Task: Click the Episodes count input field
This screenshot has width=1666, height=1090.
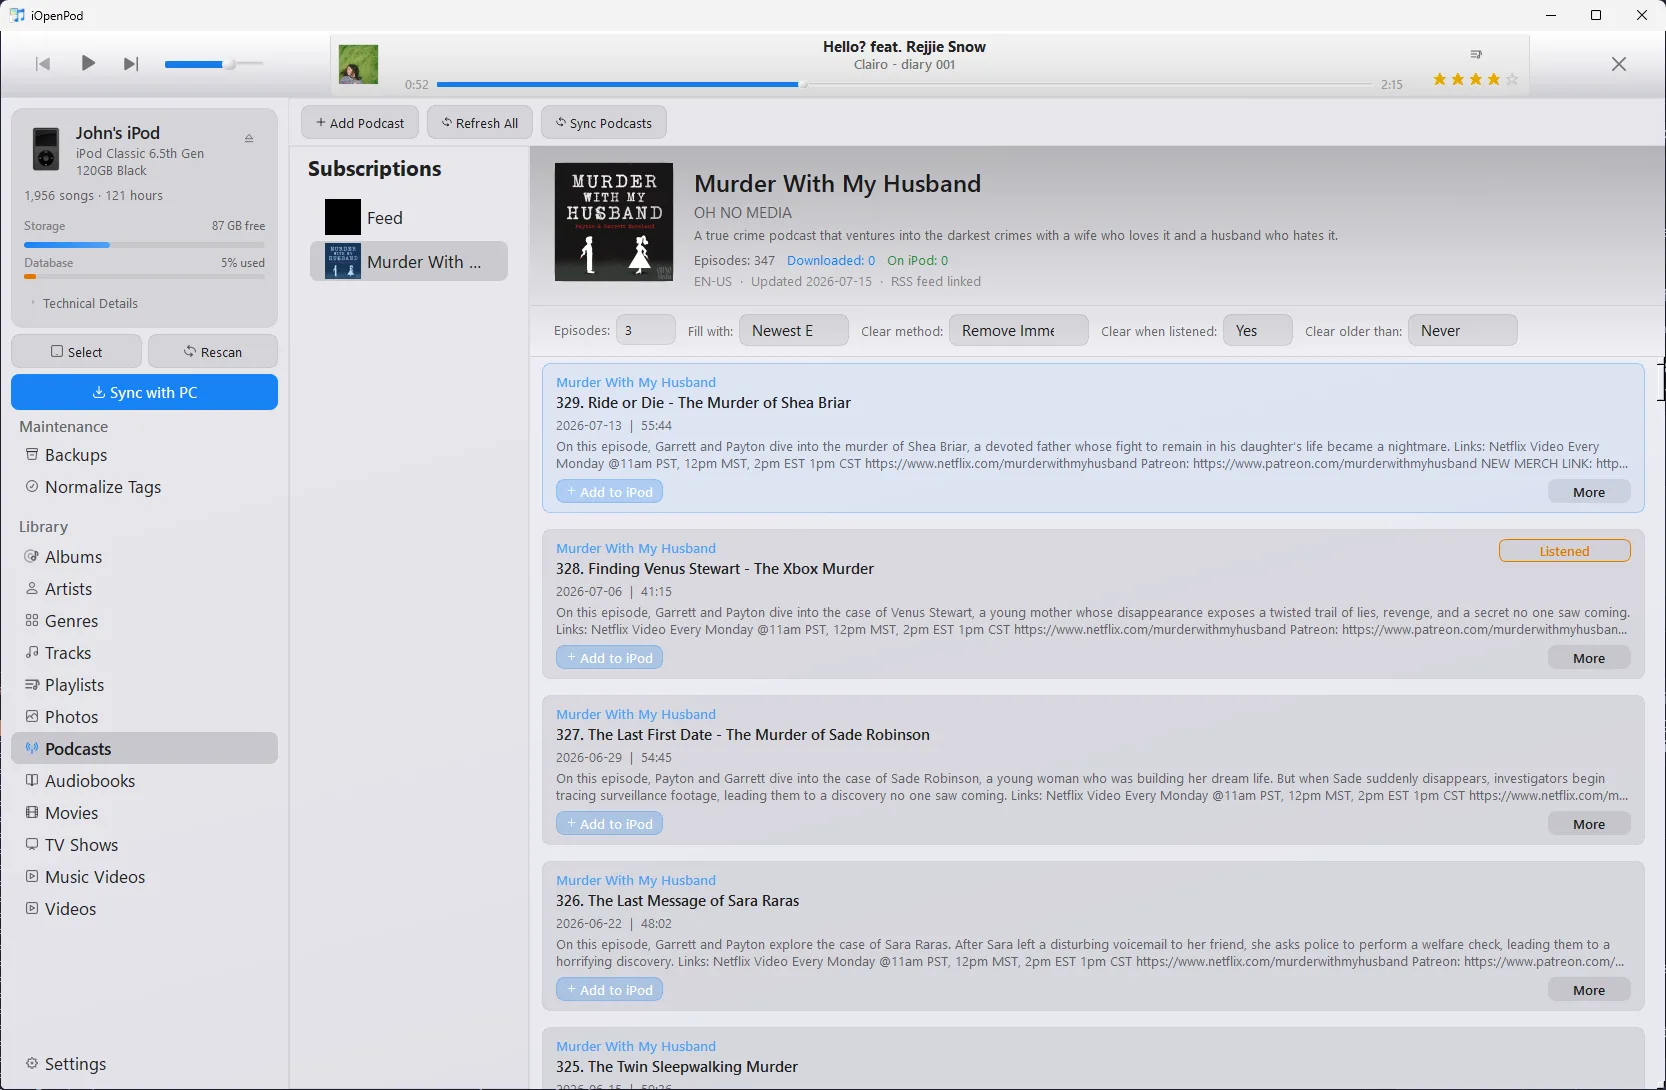Action: coord(646,331)
